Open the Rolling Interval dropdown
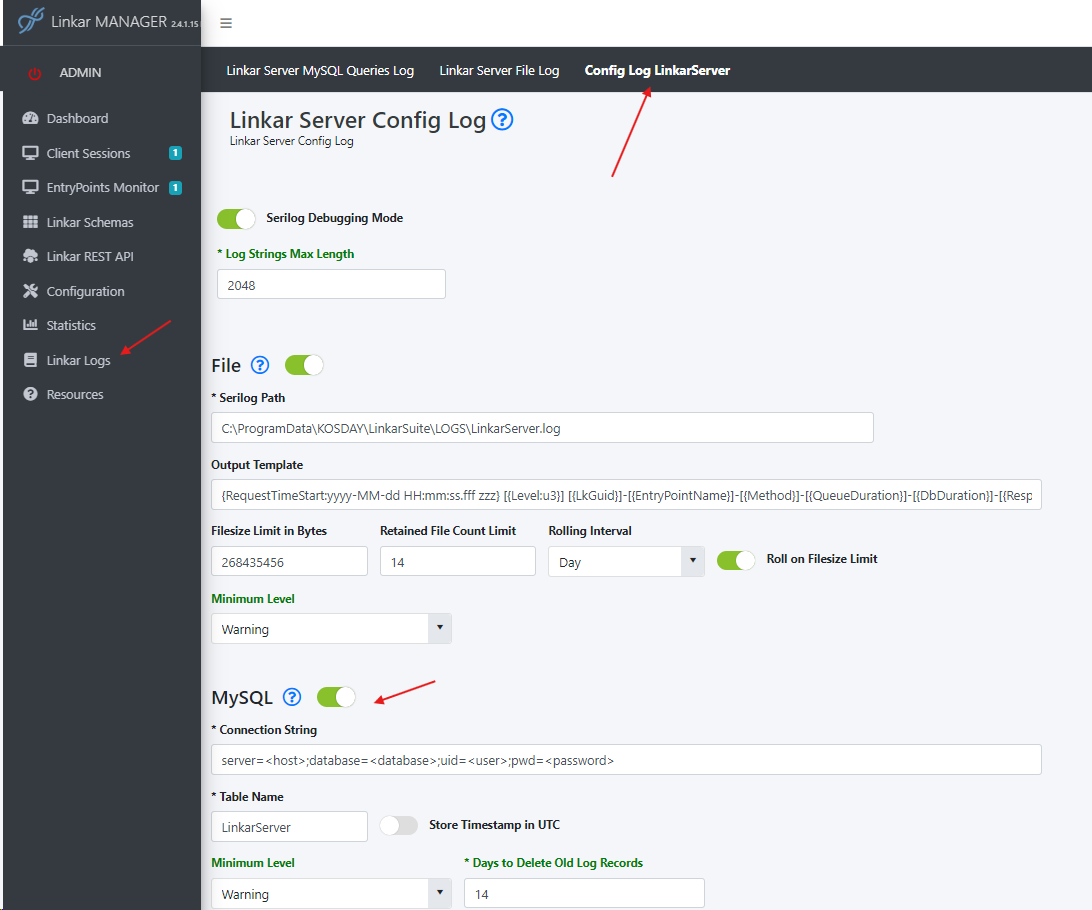Viewport: 1092px width, 910px height. point(626,562)
